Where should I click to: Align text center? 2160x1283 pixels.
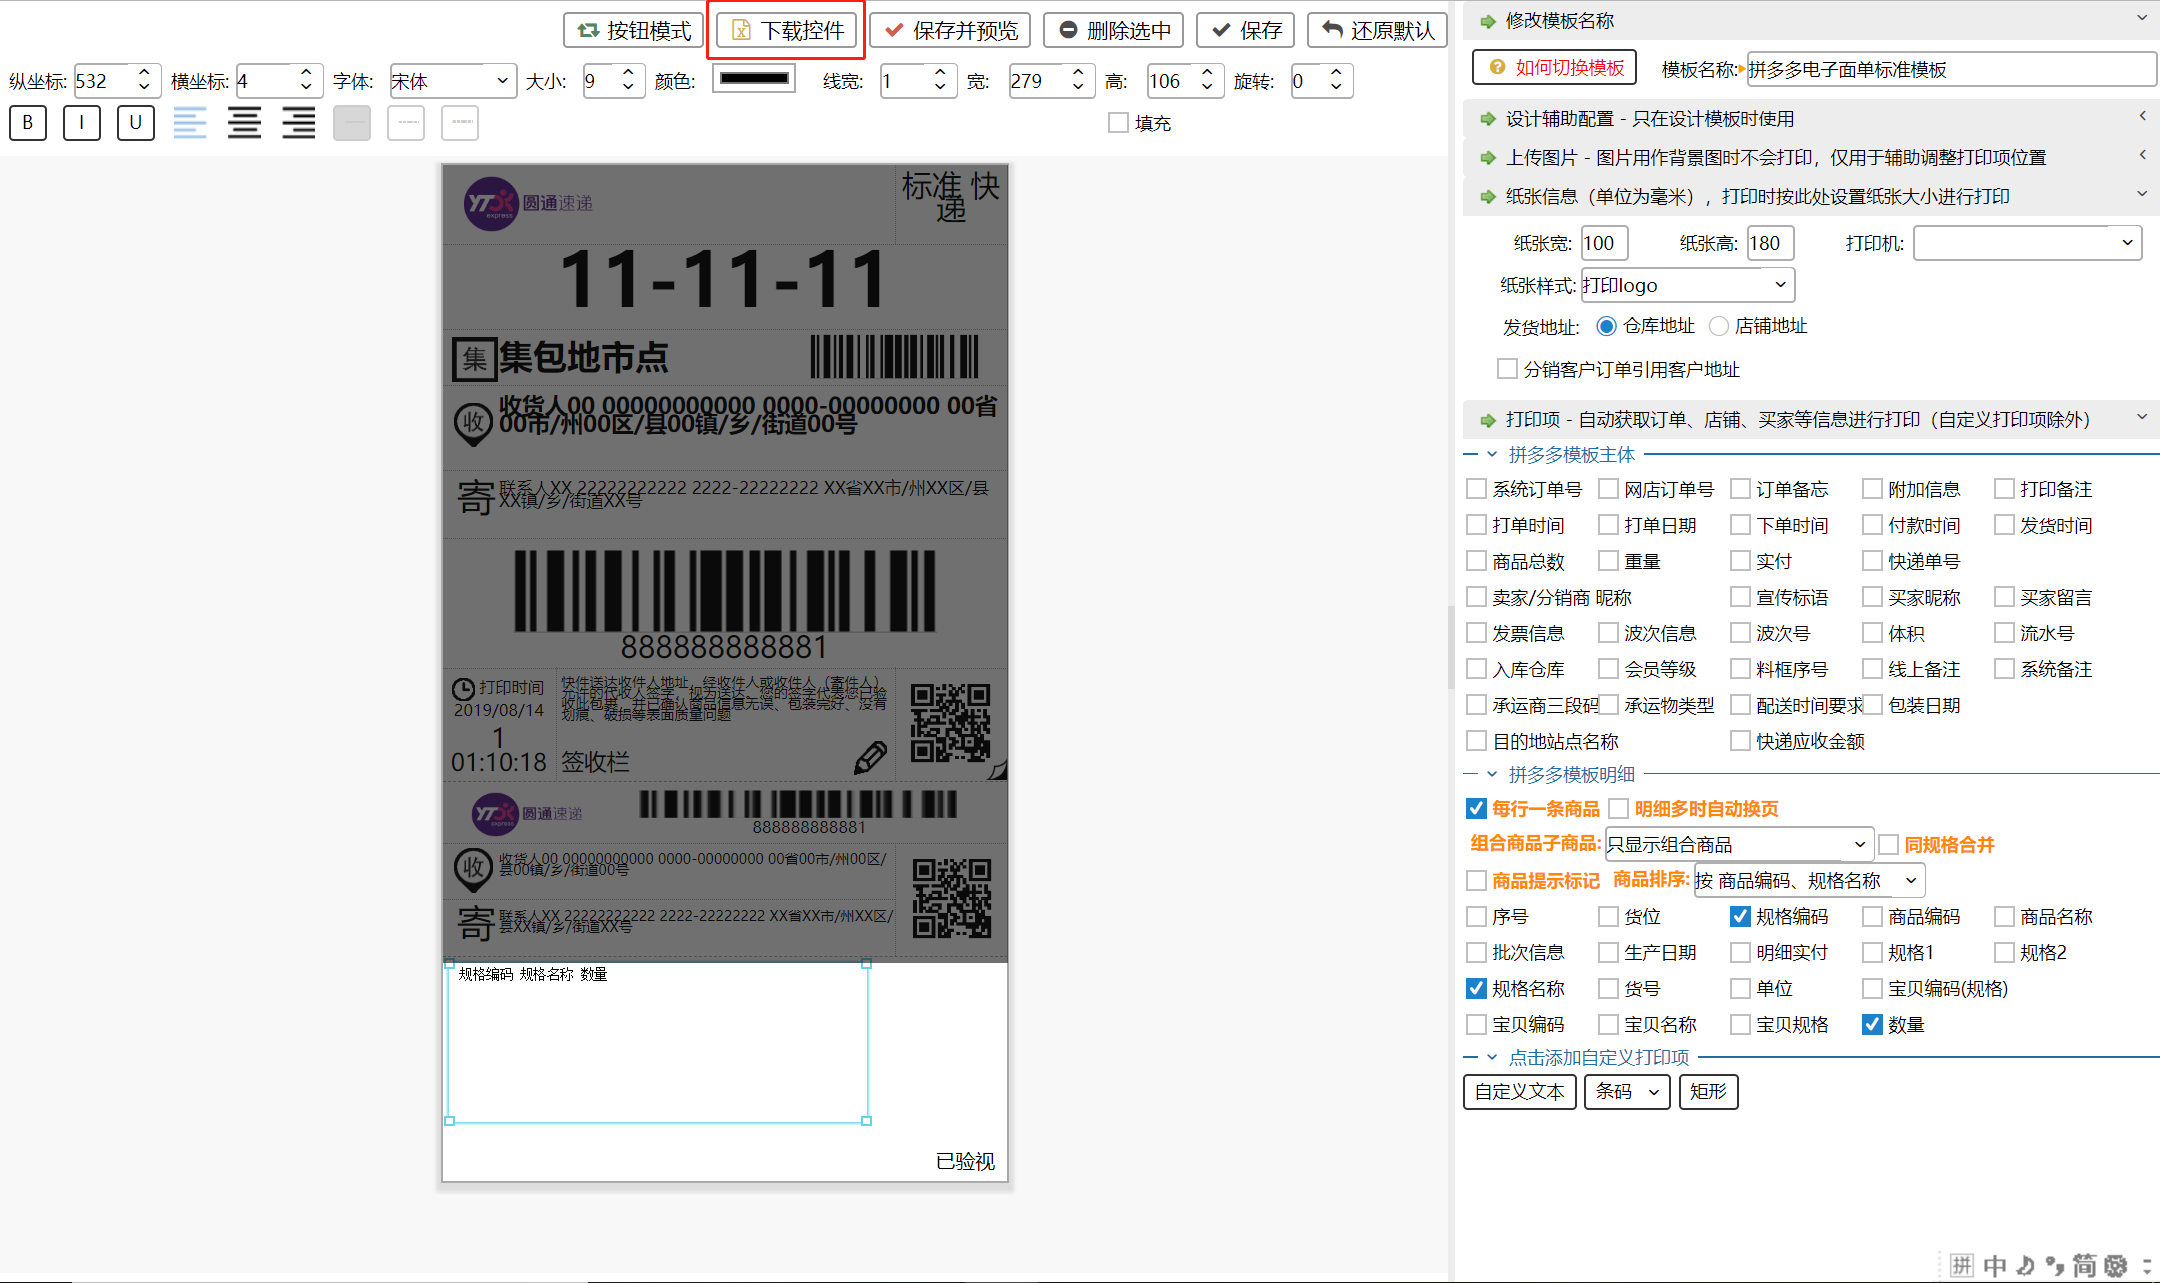[244, 123]
